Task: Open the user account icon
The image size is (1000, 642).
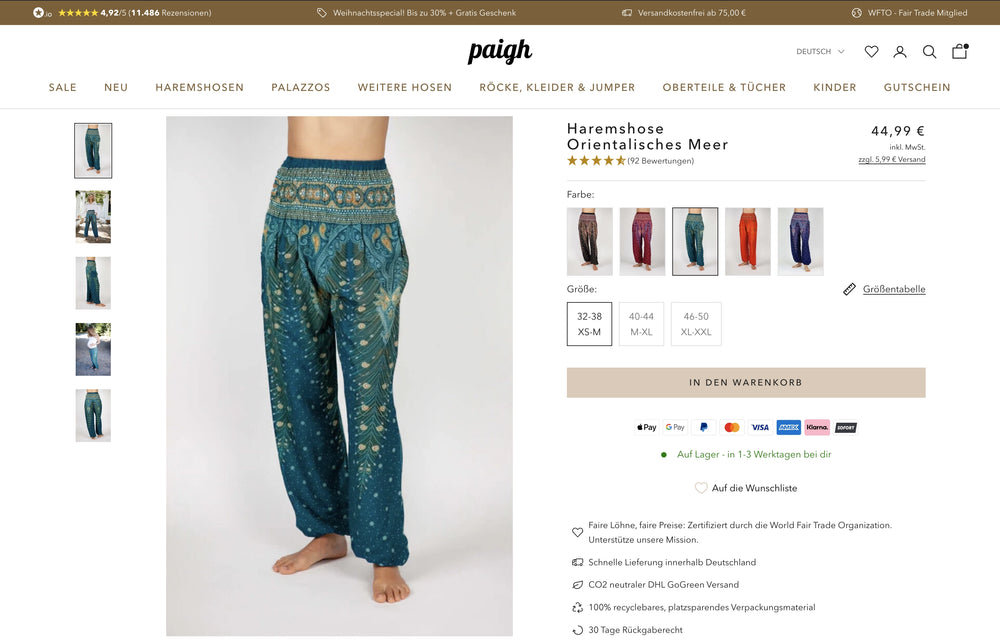Action: (x=900, y=52)
